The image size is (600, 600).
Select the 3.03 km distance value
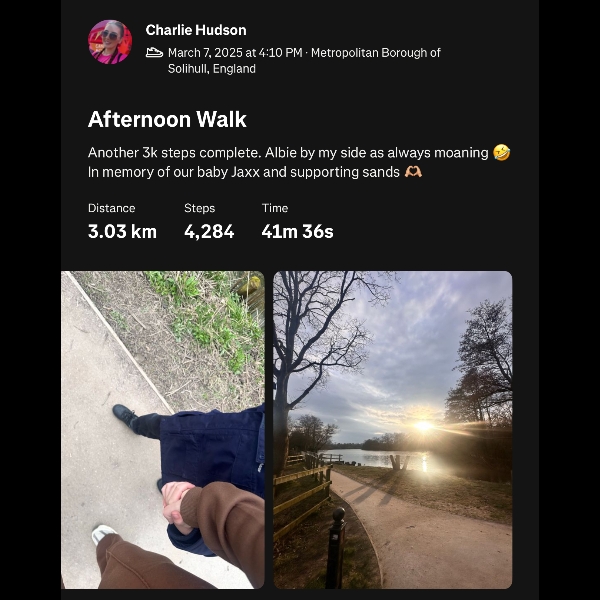pyautogui.click(x=122, y=232)
